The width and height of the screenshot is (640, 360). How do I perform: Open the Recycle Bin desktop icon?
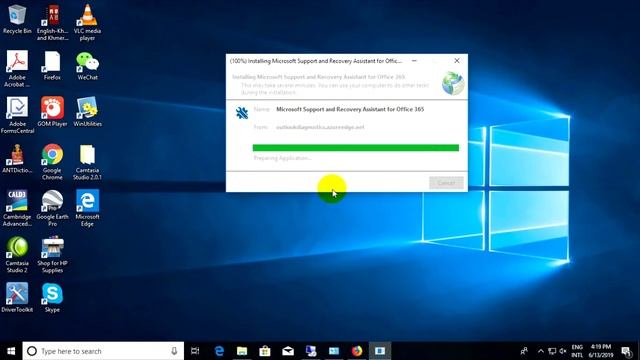click(x=17, y=19)
